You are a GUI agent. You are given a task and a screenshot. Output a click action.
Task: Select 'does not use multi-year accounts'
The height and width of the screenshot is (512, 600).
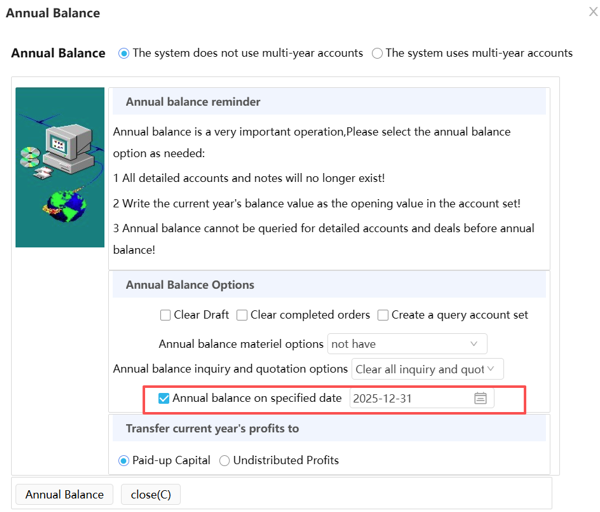124,53
